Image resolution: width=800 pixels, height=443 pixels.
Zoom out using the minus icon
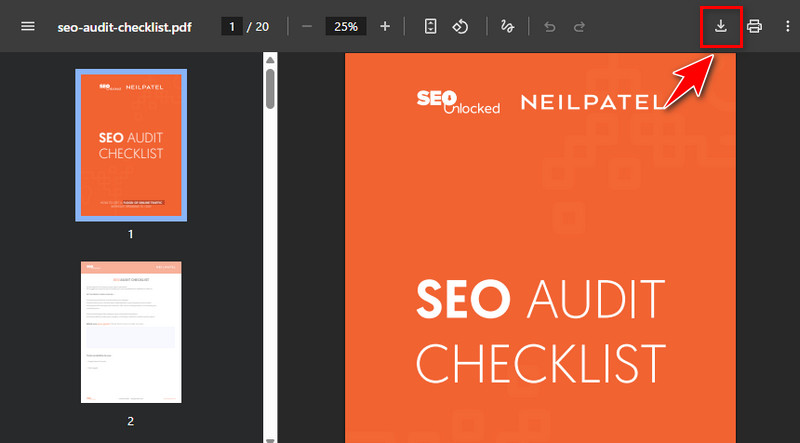tap(306, 26)
